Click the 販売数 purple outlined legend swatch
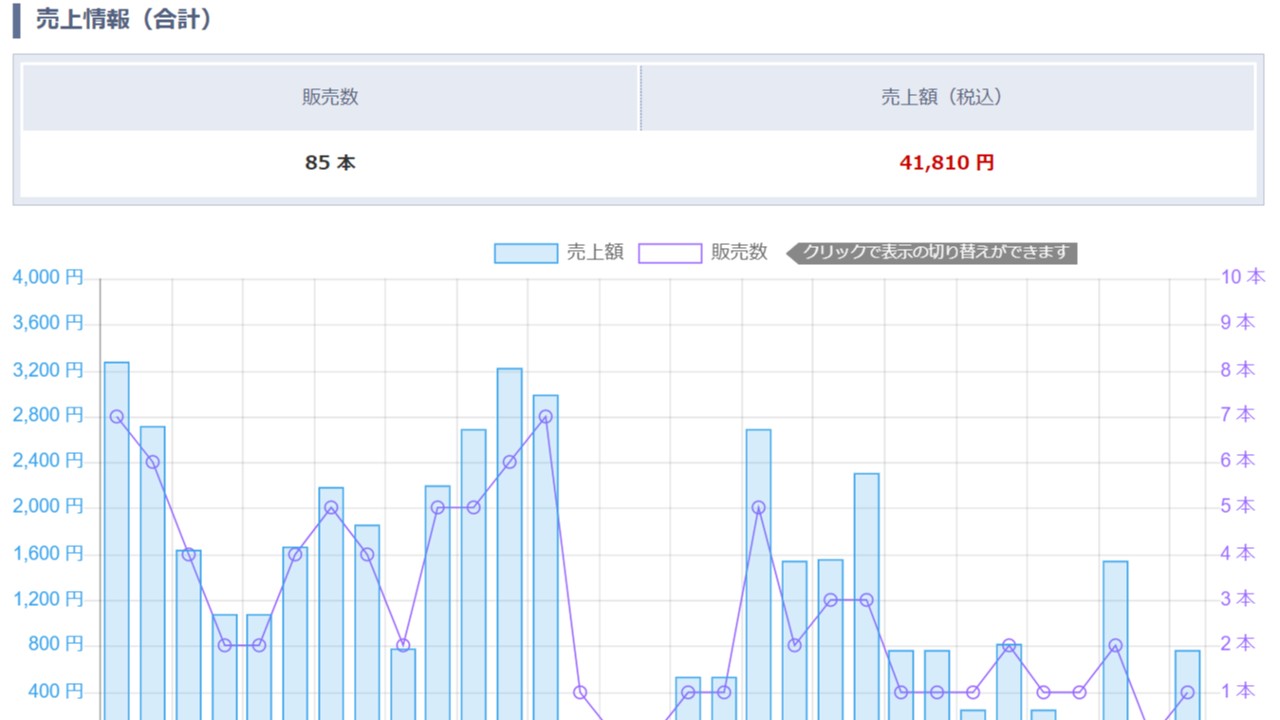This screenshot has width=1280, height=720. pos(670,253)
